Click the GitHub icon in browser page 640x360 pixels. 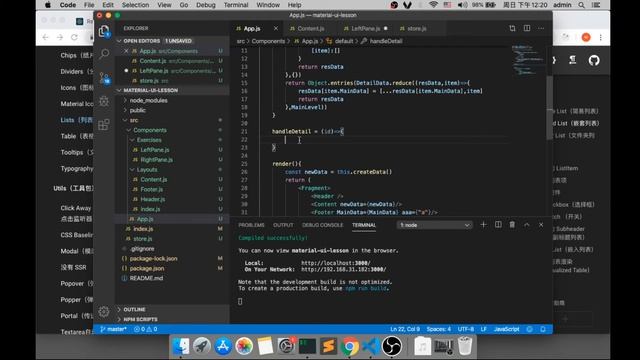594,60
